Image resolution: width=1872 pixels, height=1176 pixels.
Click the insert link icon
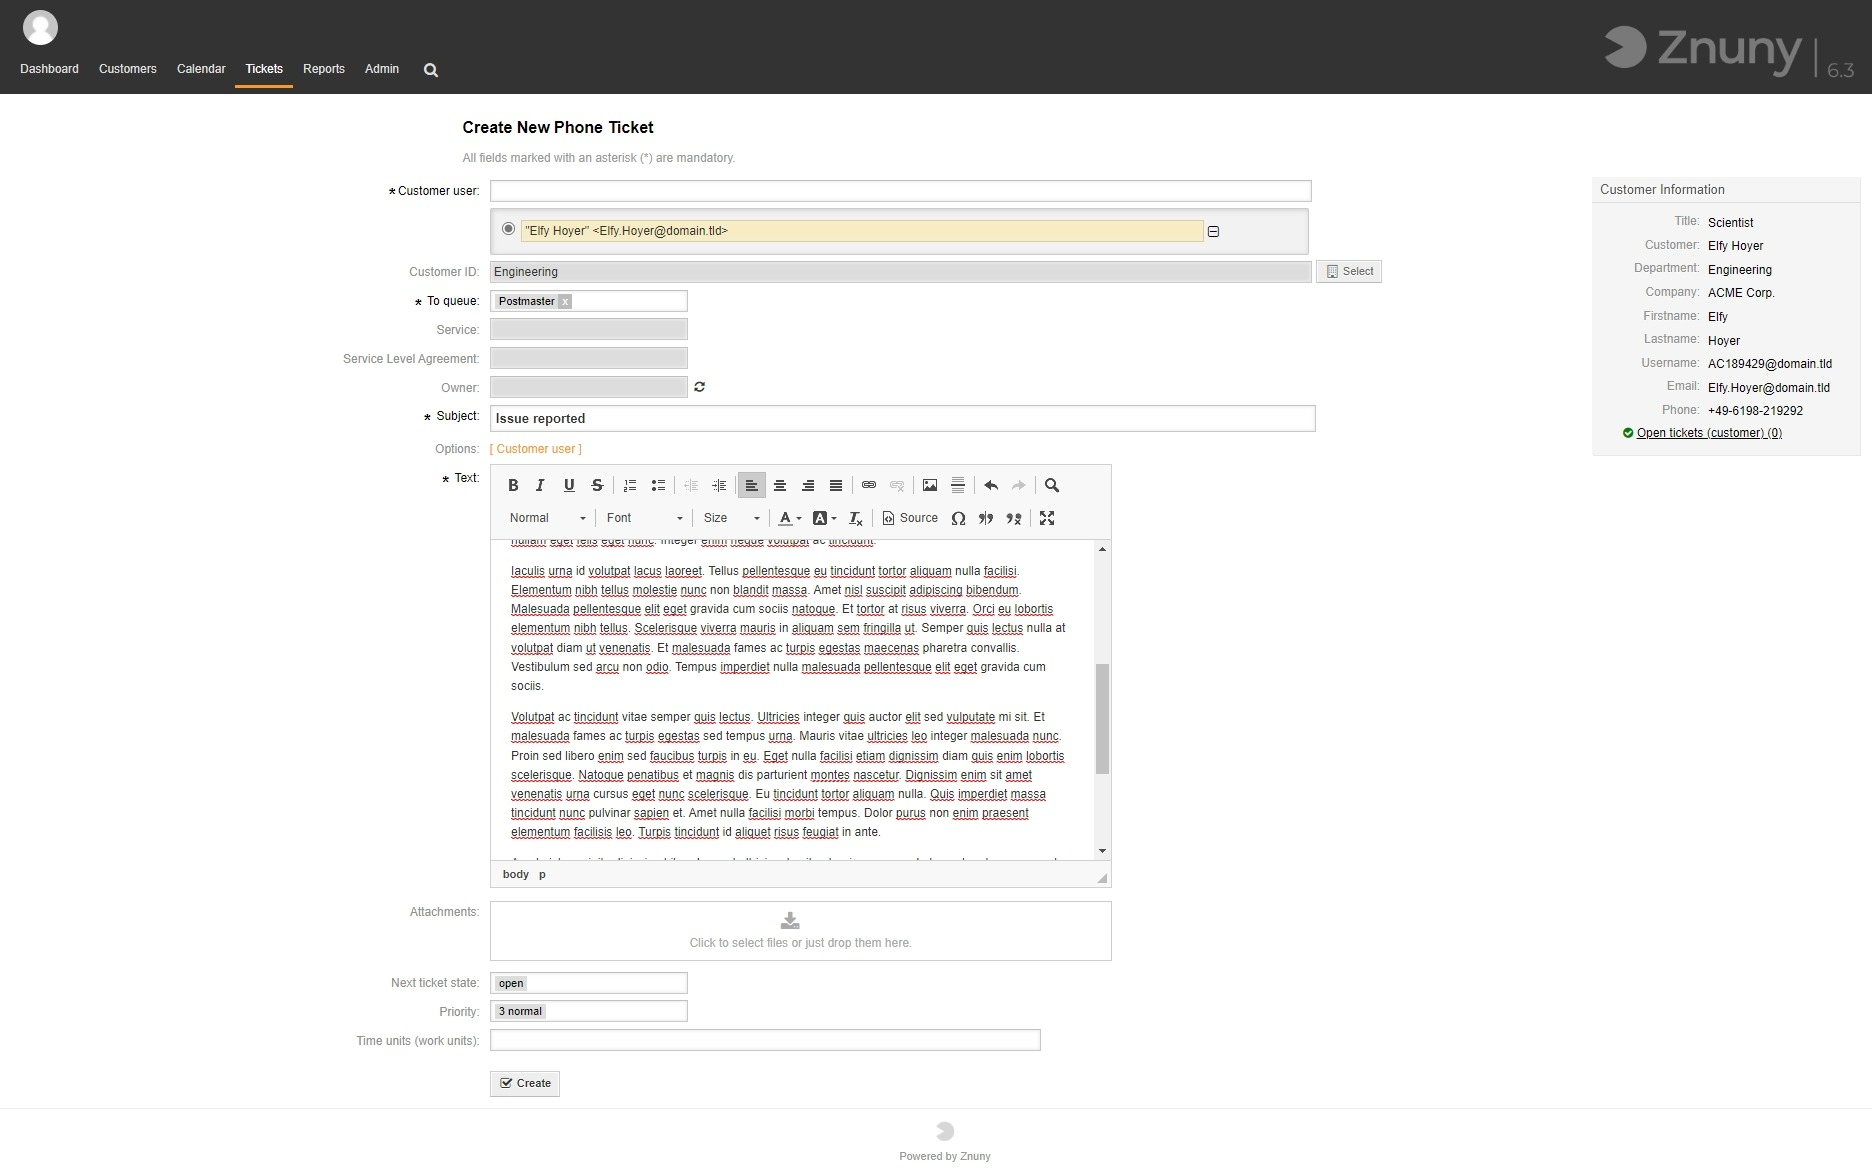coord(869,485)
